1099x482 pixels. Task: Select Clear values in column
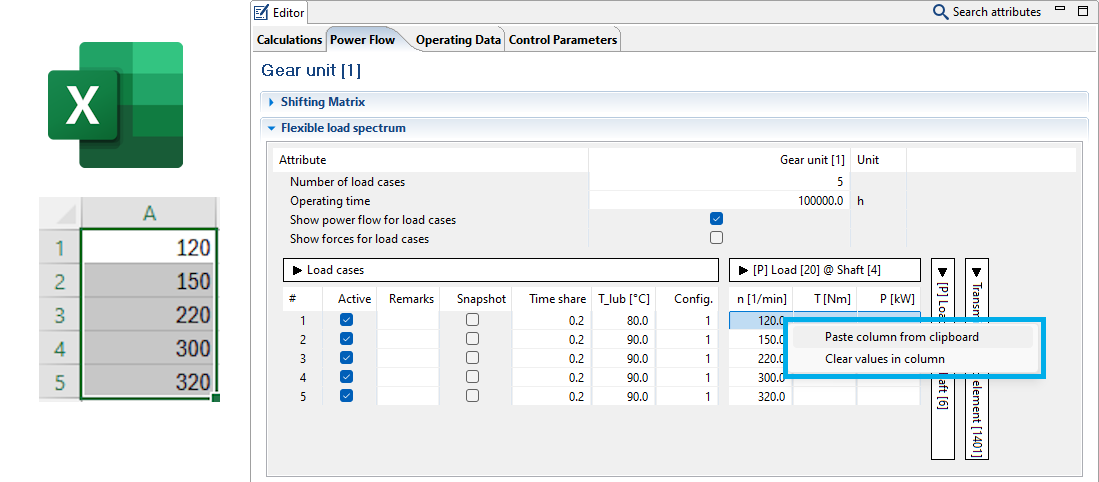pyautogui.click(x=884, y=359)
